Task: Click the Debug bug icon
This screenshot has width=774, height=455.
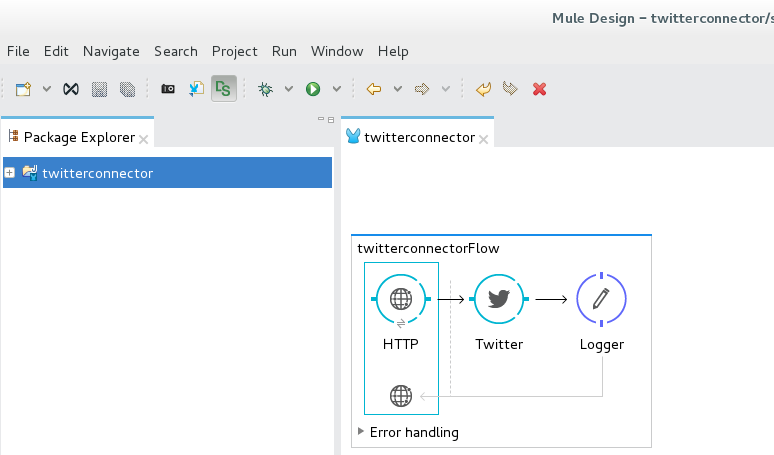Action: (x=266, y=89)
